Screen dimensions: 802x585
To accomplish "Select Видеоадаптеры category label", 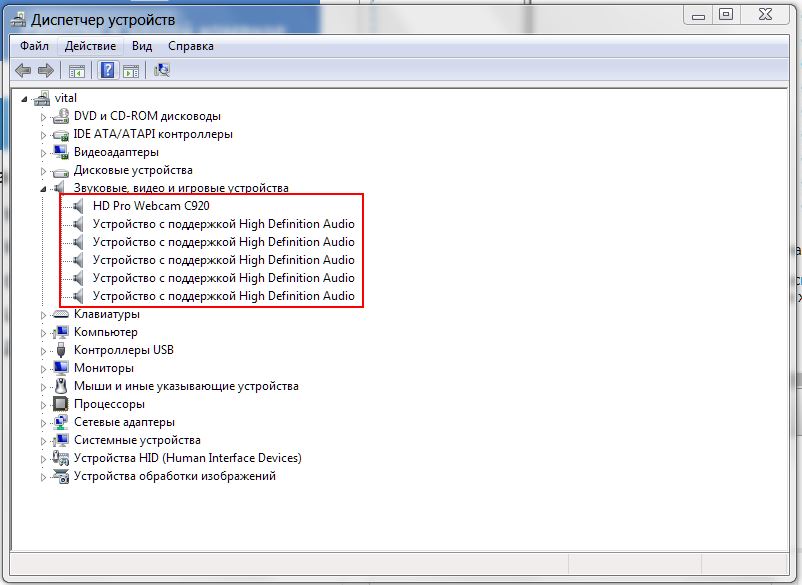I will (116, 152).
